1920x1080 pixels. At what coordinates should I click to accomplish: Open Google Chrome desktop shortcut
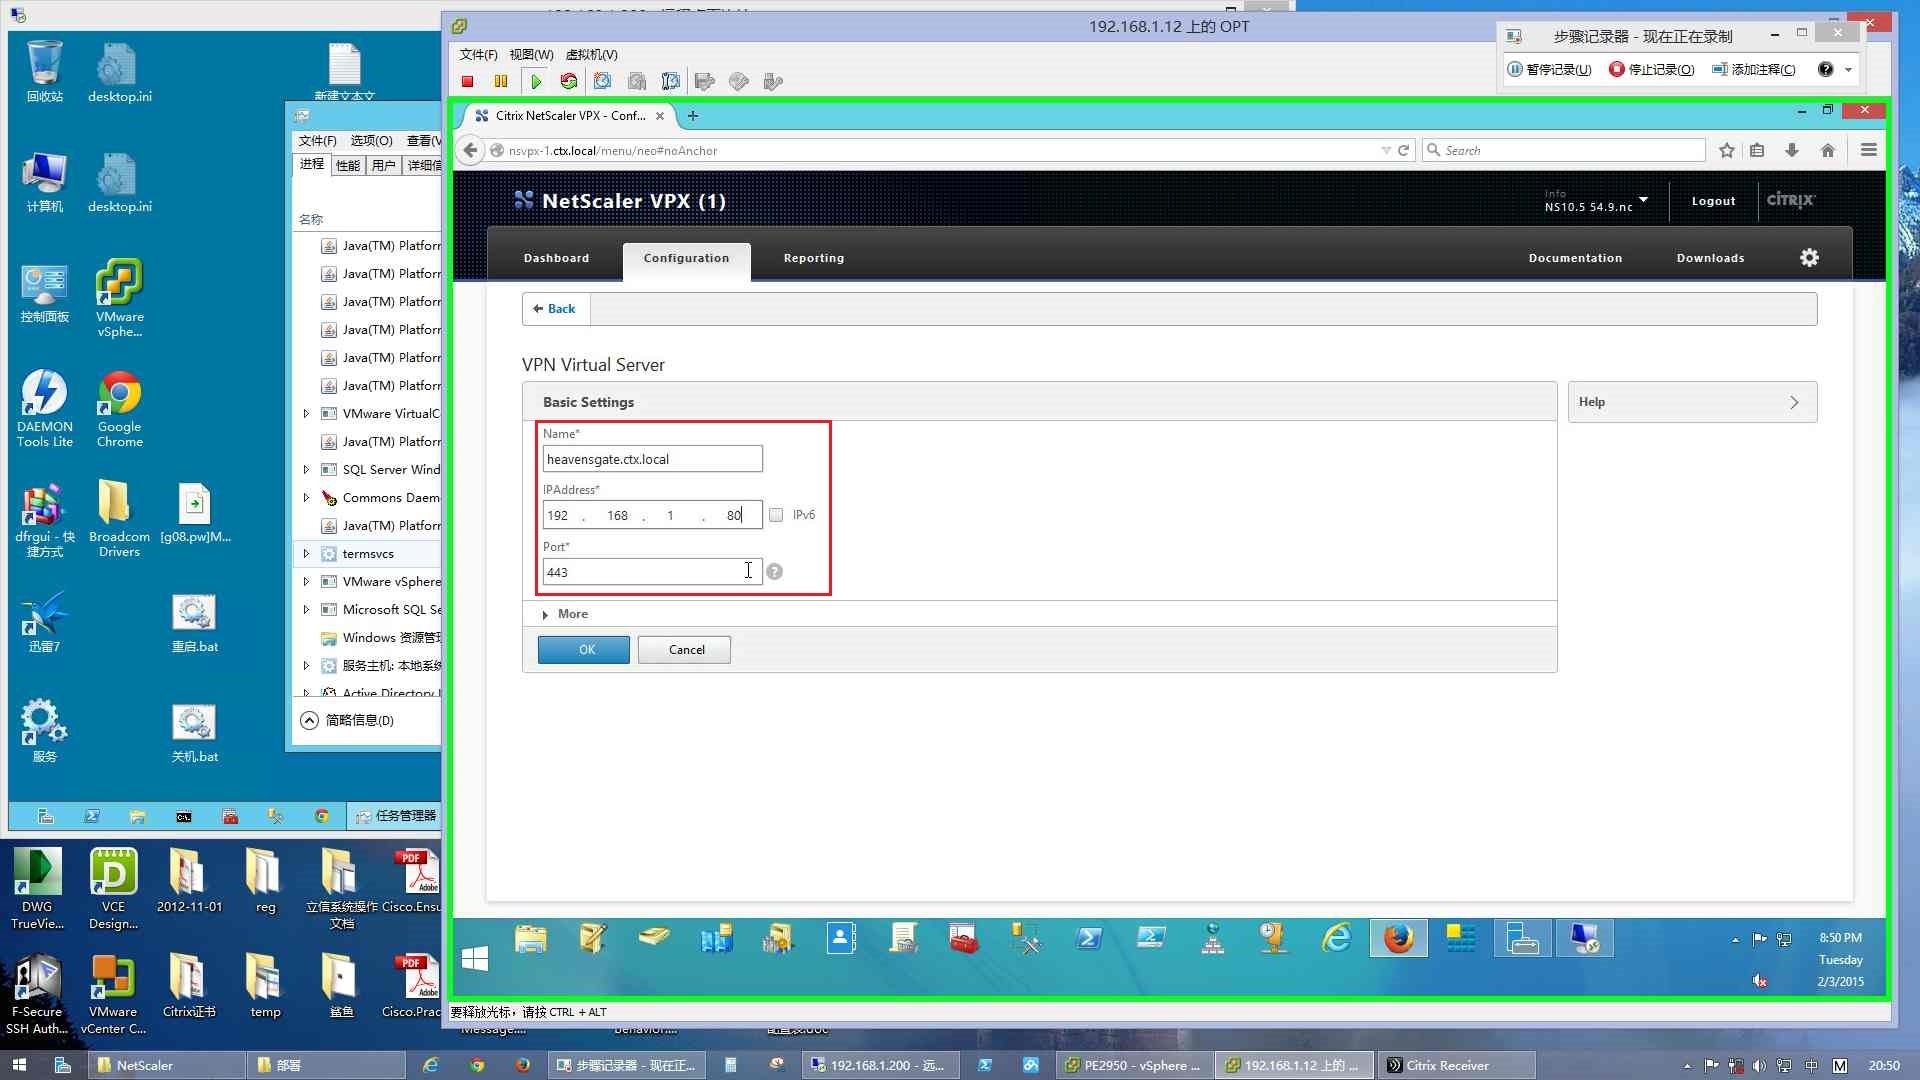coord(120,409)
